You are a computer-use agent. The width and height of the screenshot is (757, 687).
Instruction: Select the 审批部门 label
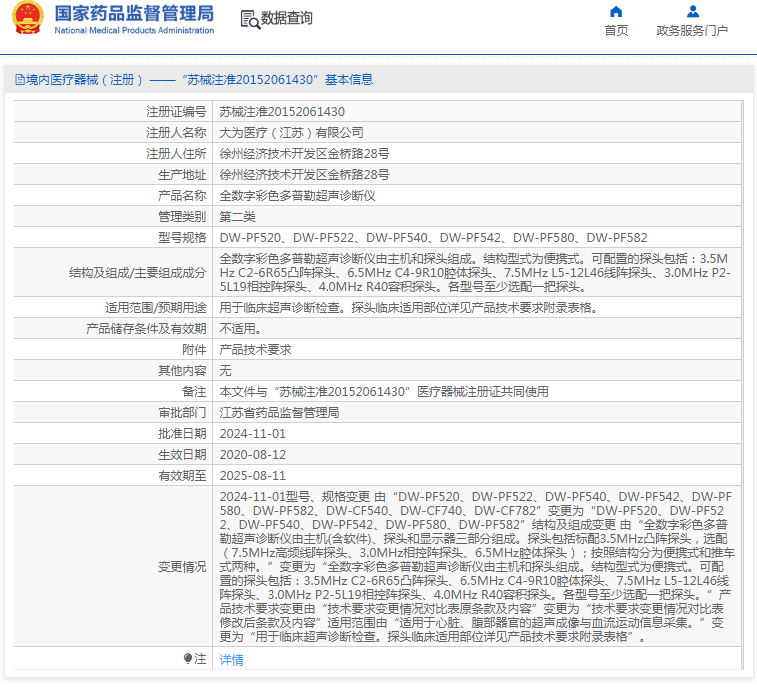click(x=182, y=413)
